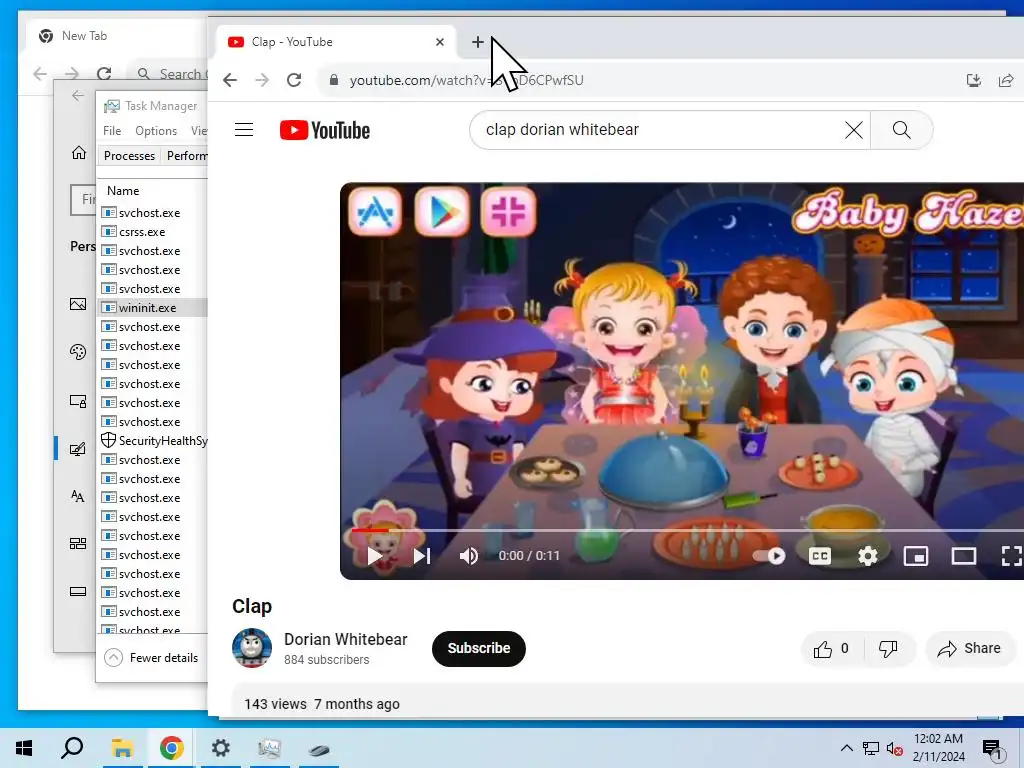1024x768 pixels.
Task: Select the SecurityHealthSy process row
Action: (153, 441)
